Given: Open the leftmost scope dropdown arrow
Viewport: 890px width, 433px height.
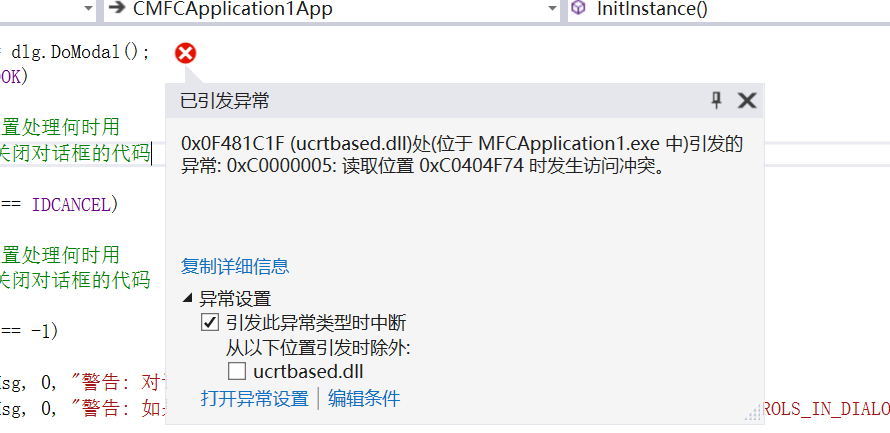Looking at the screenshot, I should [88, 9].
